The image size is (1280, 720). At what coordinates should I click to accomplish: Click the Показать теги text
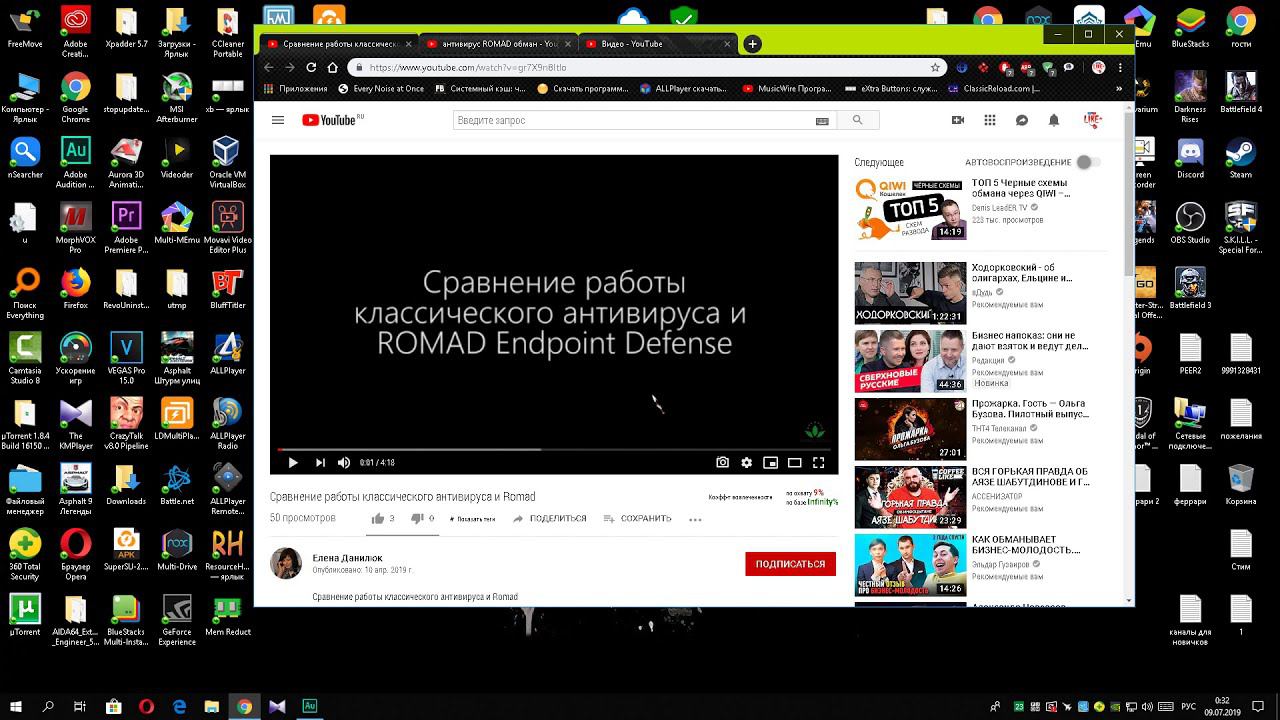(472, 519)
